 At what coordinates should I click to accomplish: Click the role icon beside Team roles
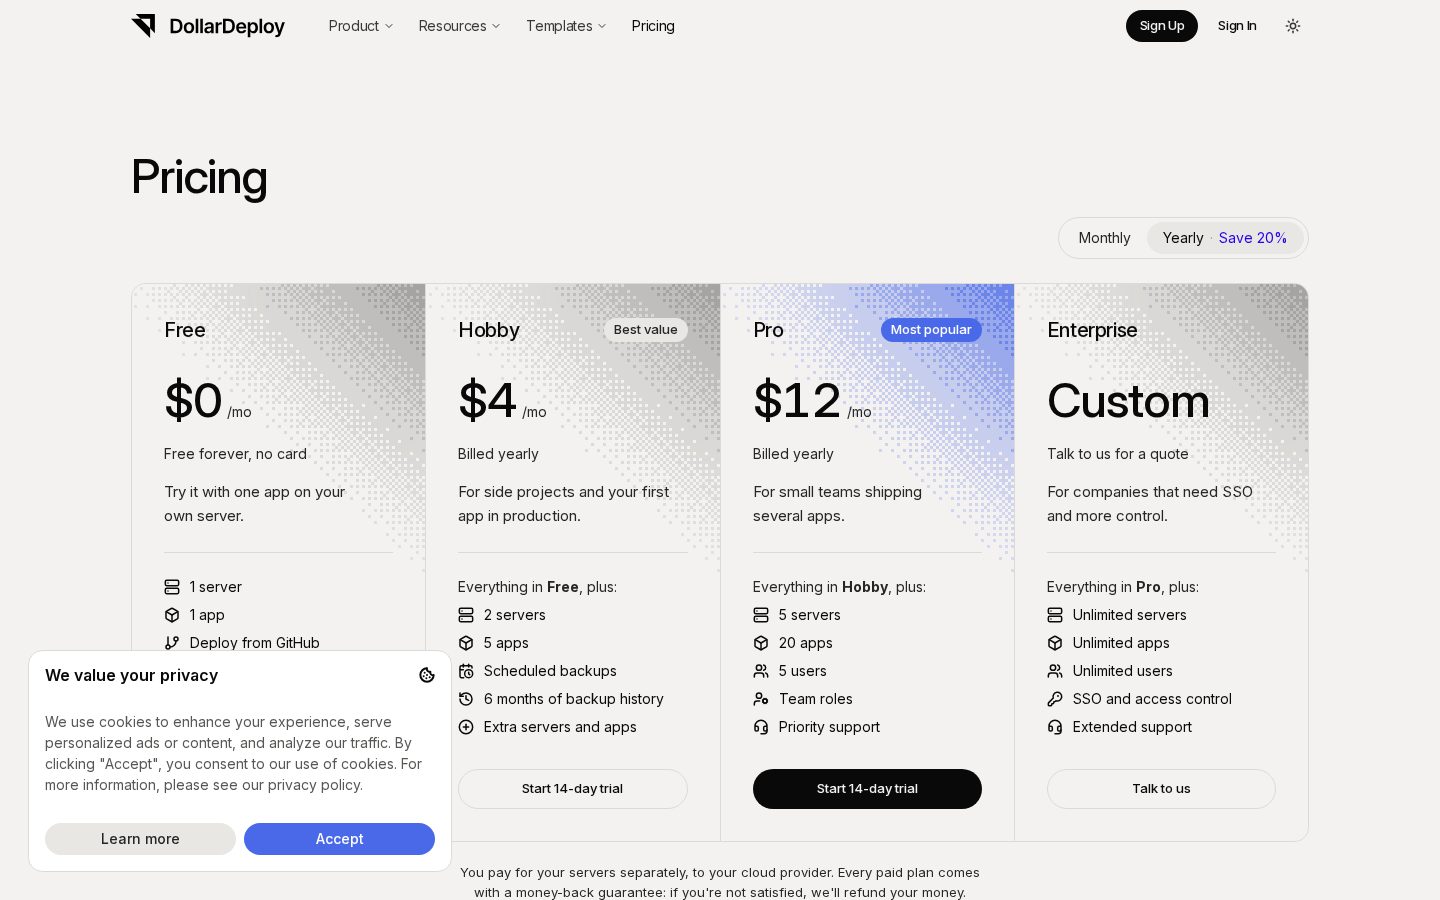(x=761, y=699)
